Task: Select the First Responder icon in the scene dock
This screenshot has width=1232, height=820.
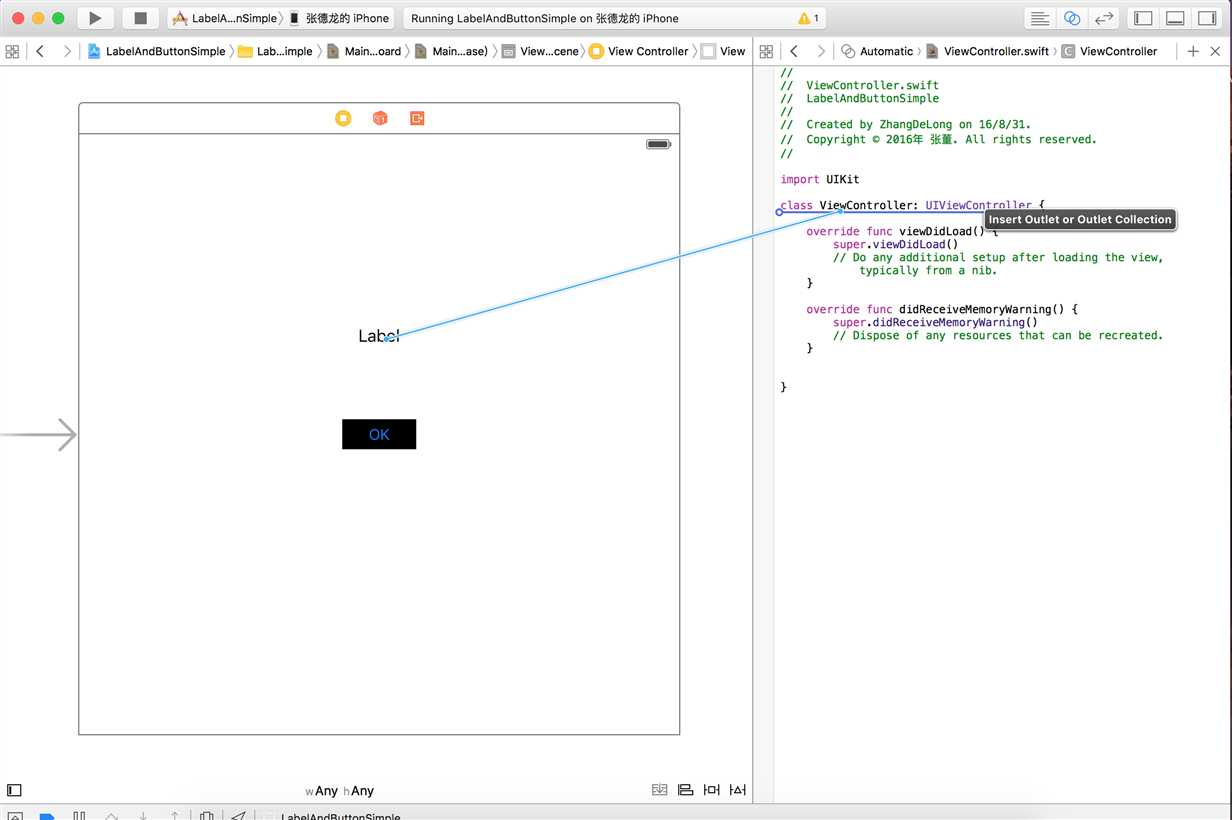Action: pyautogui.click(x=380, y=118)
